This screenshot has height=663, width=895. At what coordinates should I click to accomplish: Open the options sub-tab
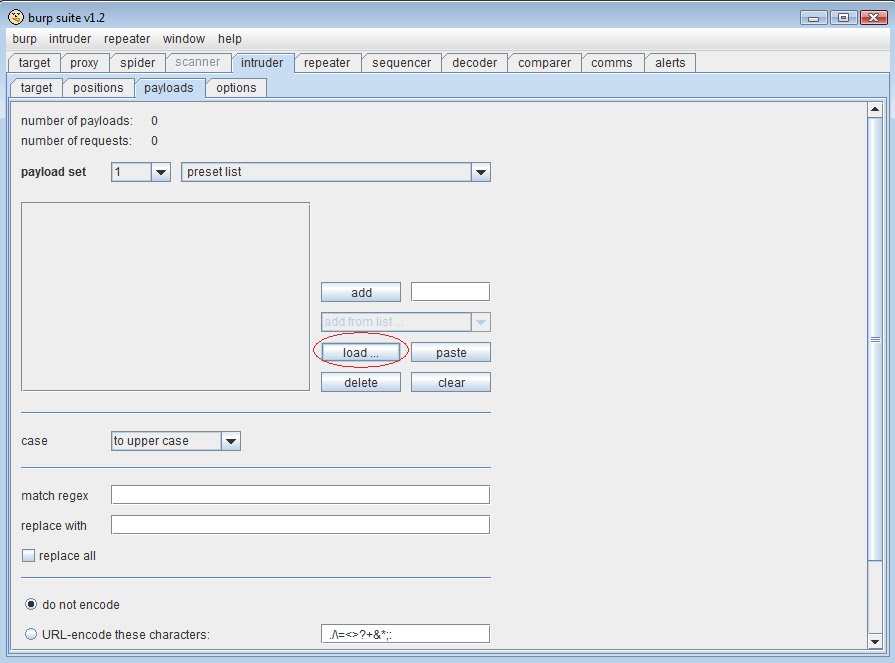point(236,88)
